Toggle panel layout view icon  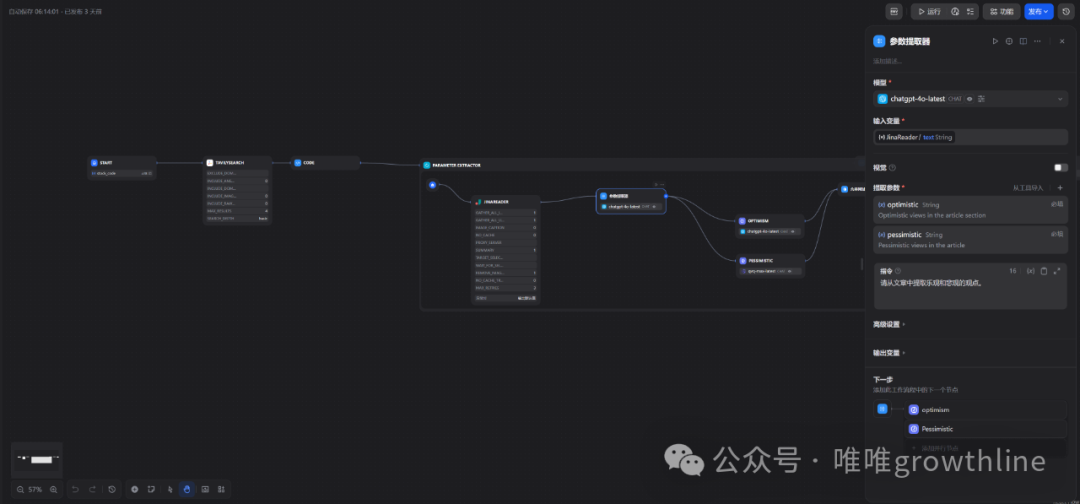(x=1024, y=41)
